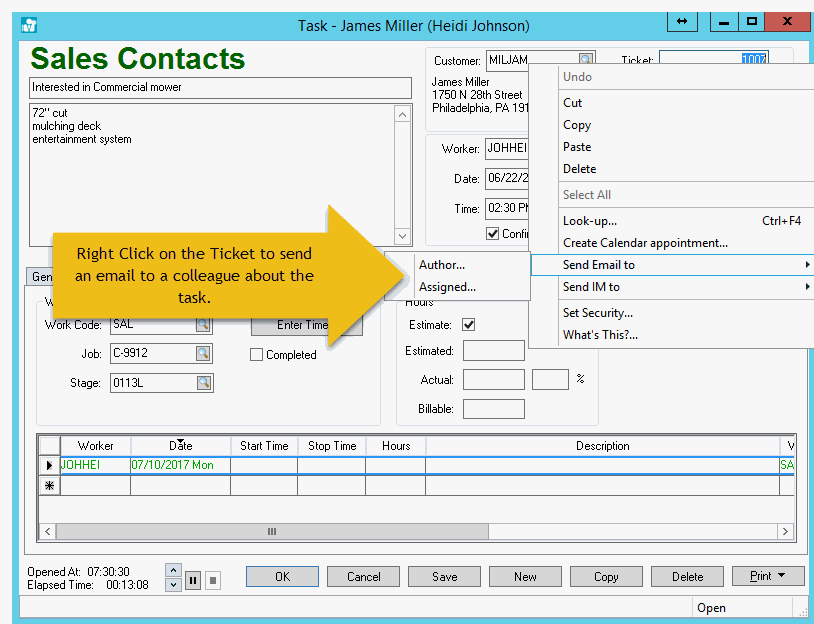This screenshot has width=814, height=624.
Task: Open the Print dropdown button
Action: (x=767, y=577)
